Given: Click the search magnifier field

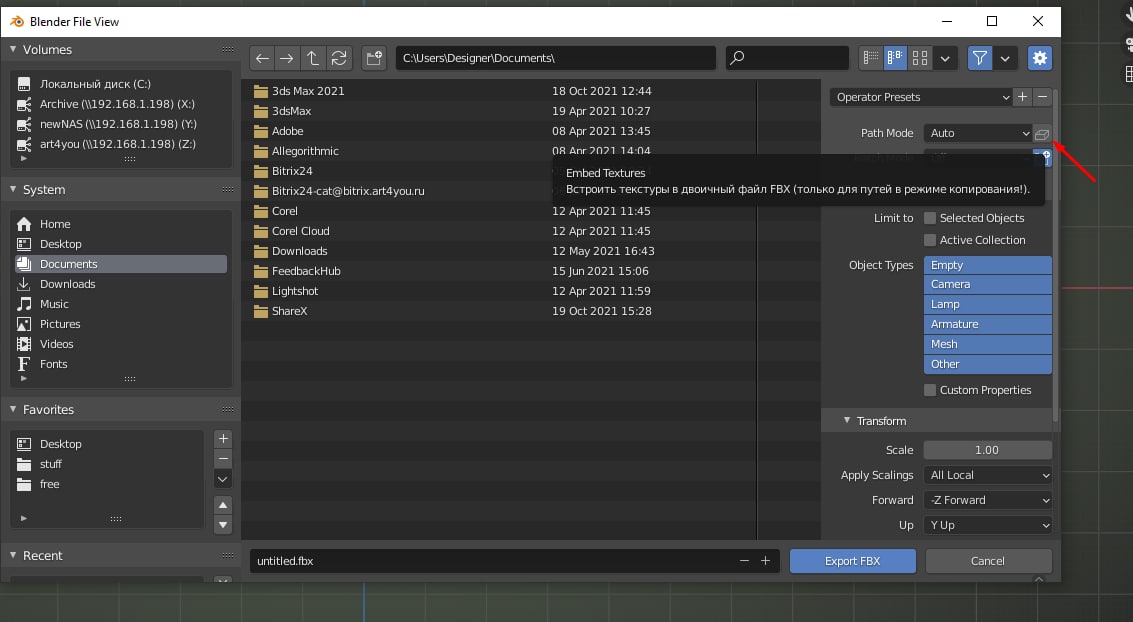Looking at the screenshot, I should 787,59.
